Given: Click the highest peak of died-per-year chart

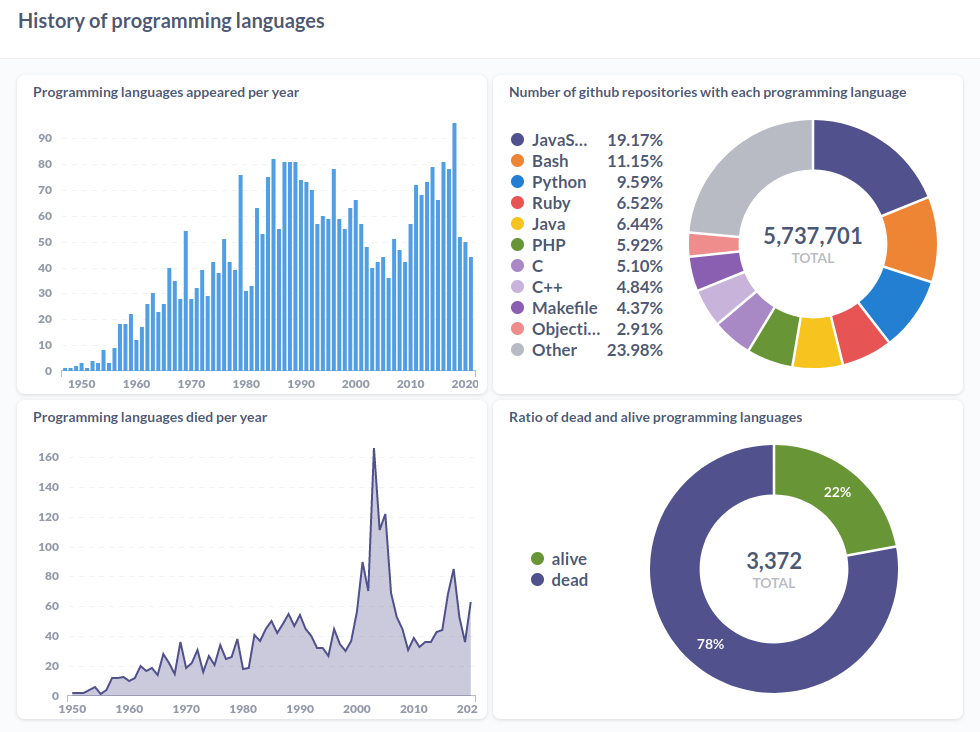Looking at the screenshot, I should 374,449.
